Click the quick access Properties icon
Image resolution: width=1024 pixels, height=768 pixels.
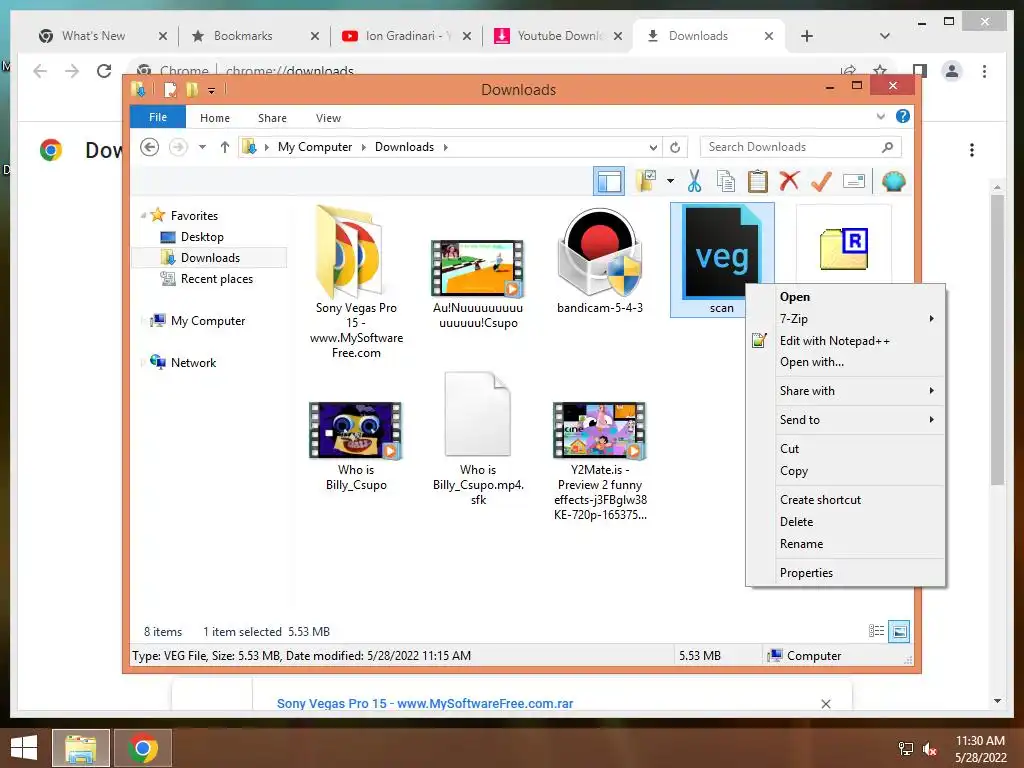pos(170,89)
